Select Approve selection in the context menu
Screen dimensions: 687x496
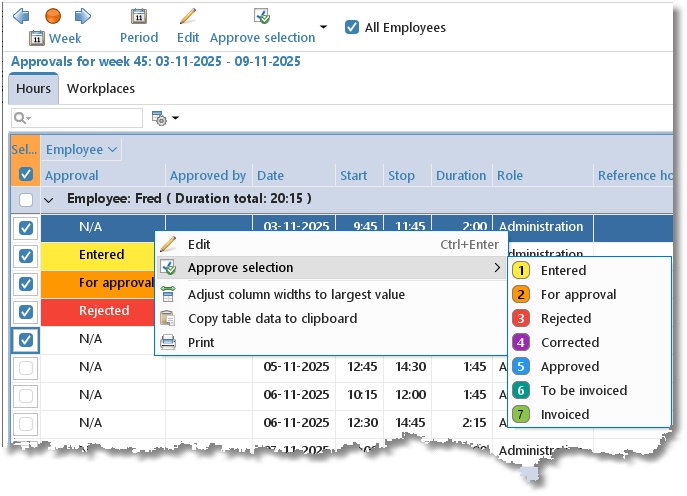coord(332,267)
